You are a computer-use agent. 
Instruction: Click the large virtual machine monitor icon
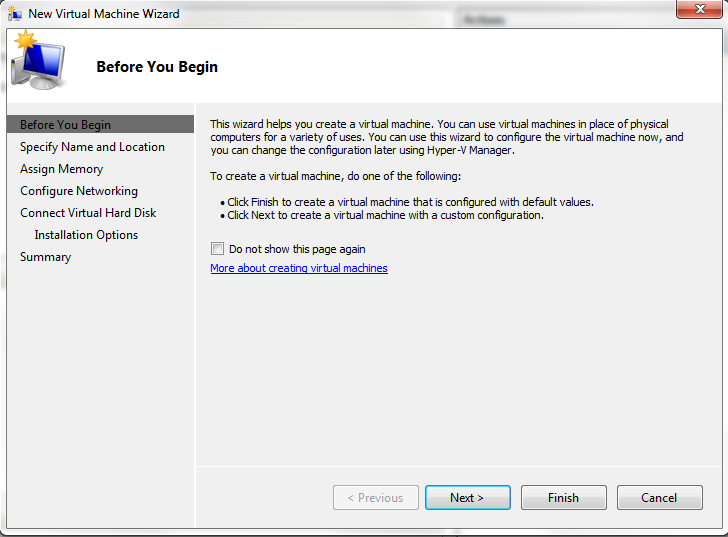[x=38, y=60]
